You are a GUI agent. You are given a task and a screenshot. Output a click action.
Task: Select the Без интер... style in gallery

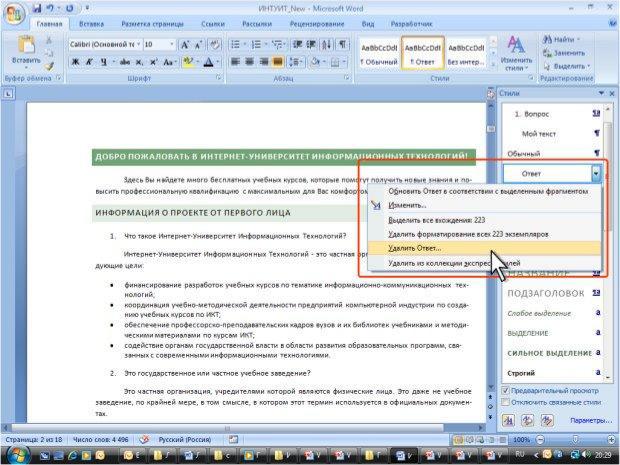coord(466,54)
